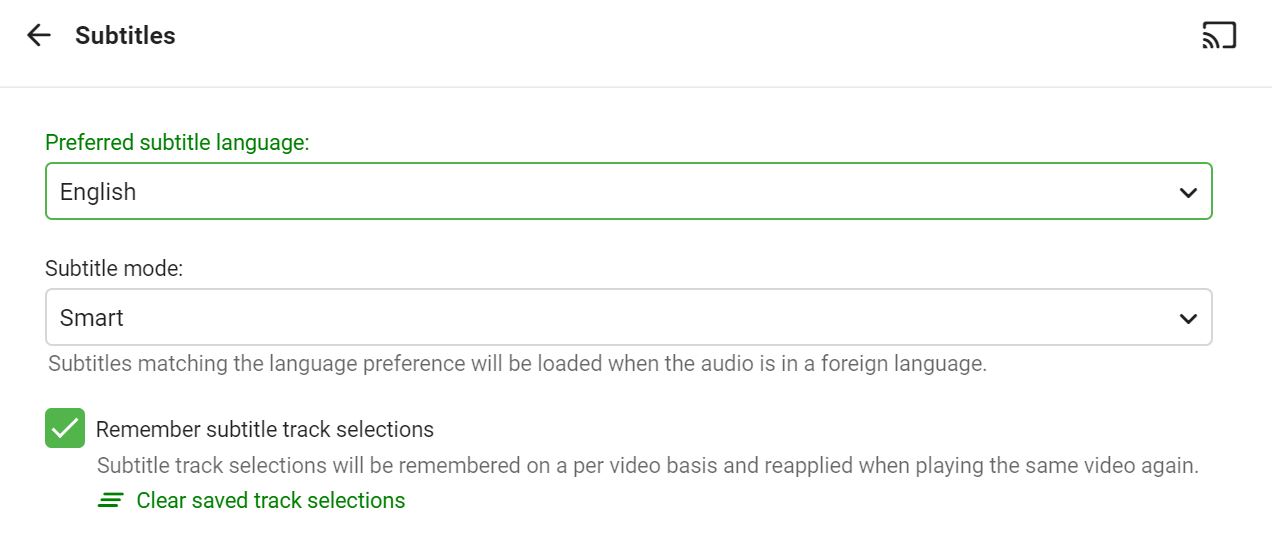Click the blank area below Clear saved track selections
The width and height of the screenshot is (1272, 547).
coord(640,530)
